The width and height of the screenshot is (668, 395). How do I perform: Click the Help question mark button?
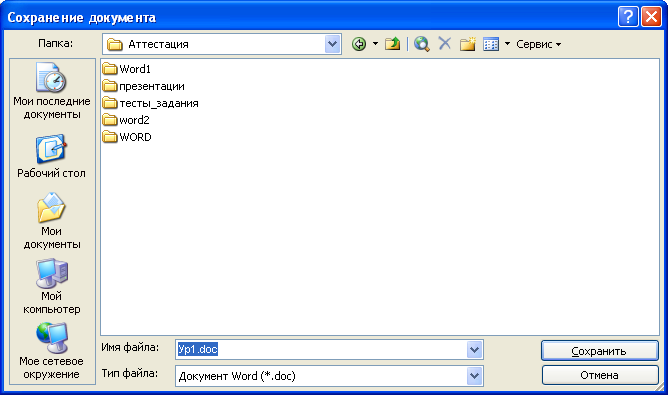(628, 17)
